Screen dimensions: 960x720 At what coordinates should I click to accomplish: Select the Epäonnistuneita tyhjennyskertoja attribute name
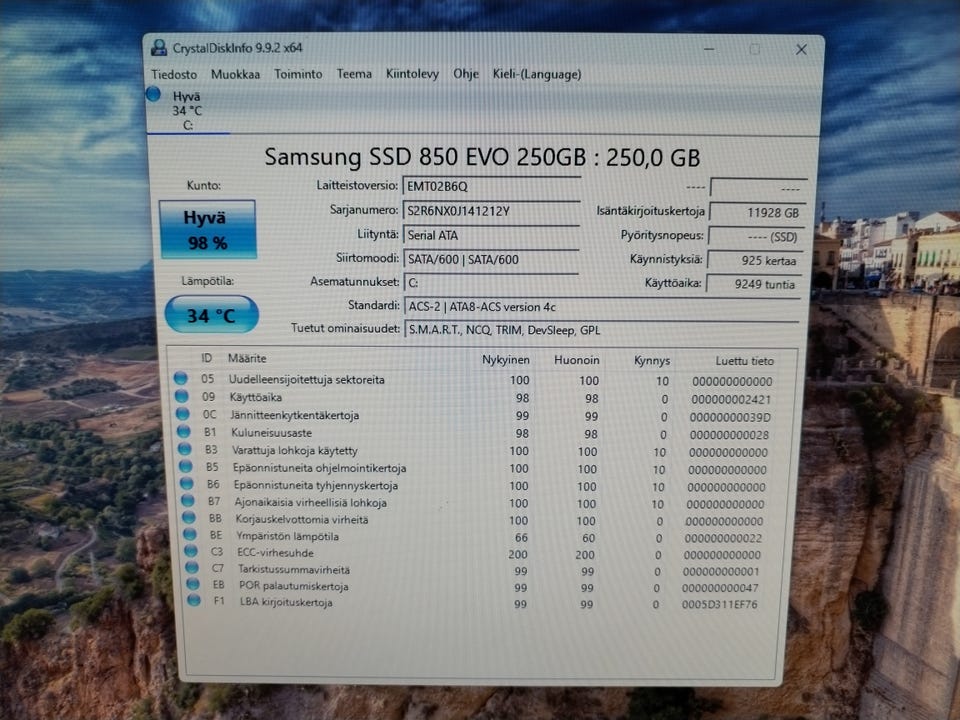(x=315, y=485)
